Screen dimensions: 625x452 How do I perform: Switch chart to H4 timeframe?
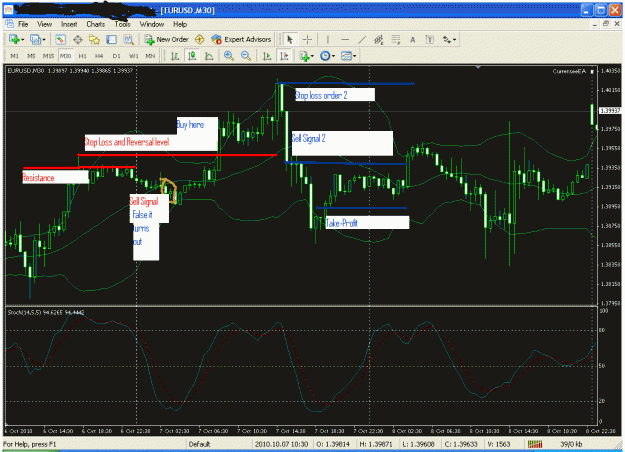coord(99,56)
